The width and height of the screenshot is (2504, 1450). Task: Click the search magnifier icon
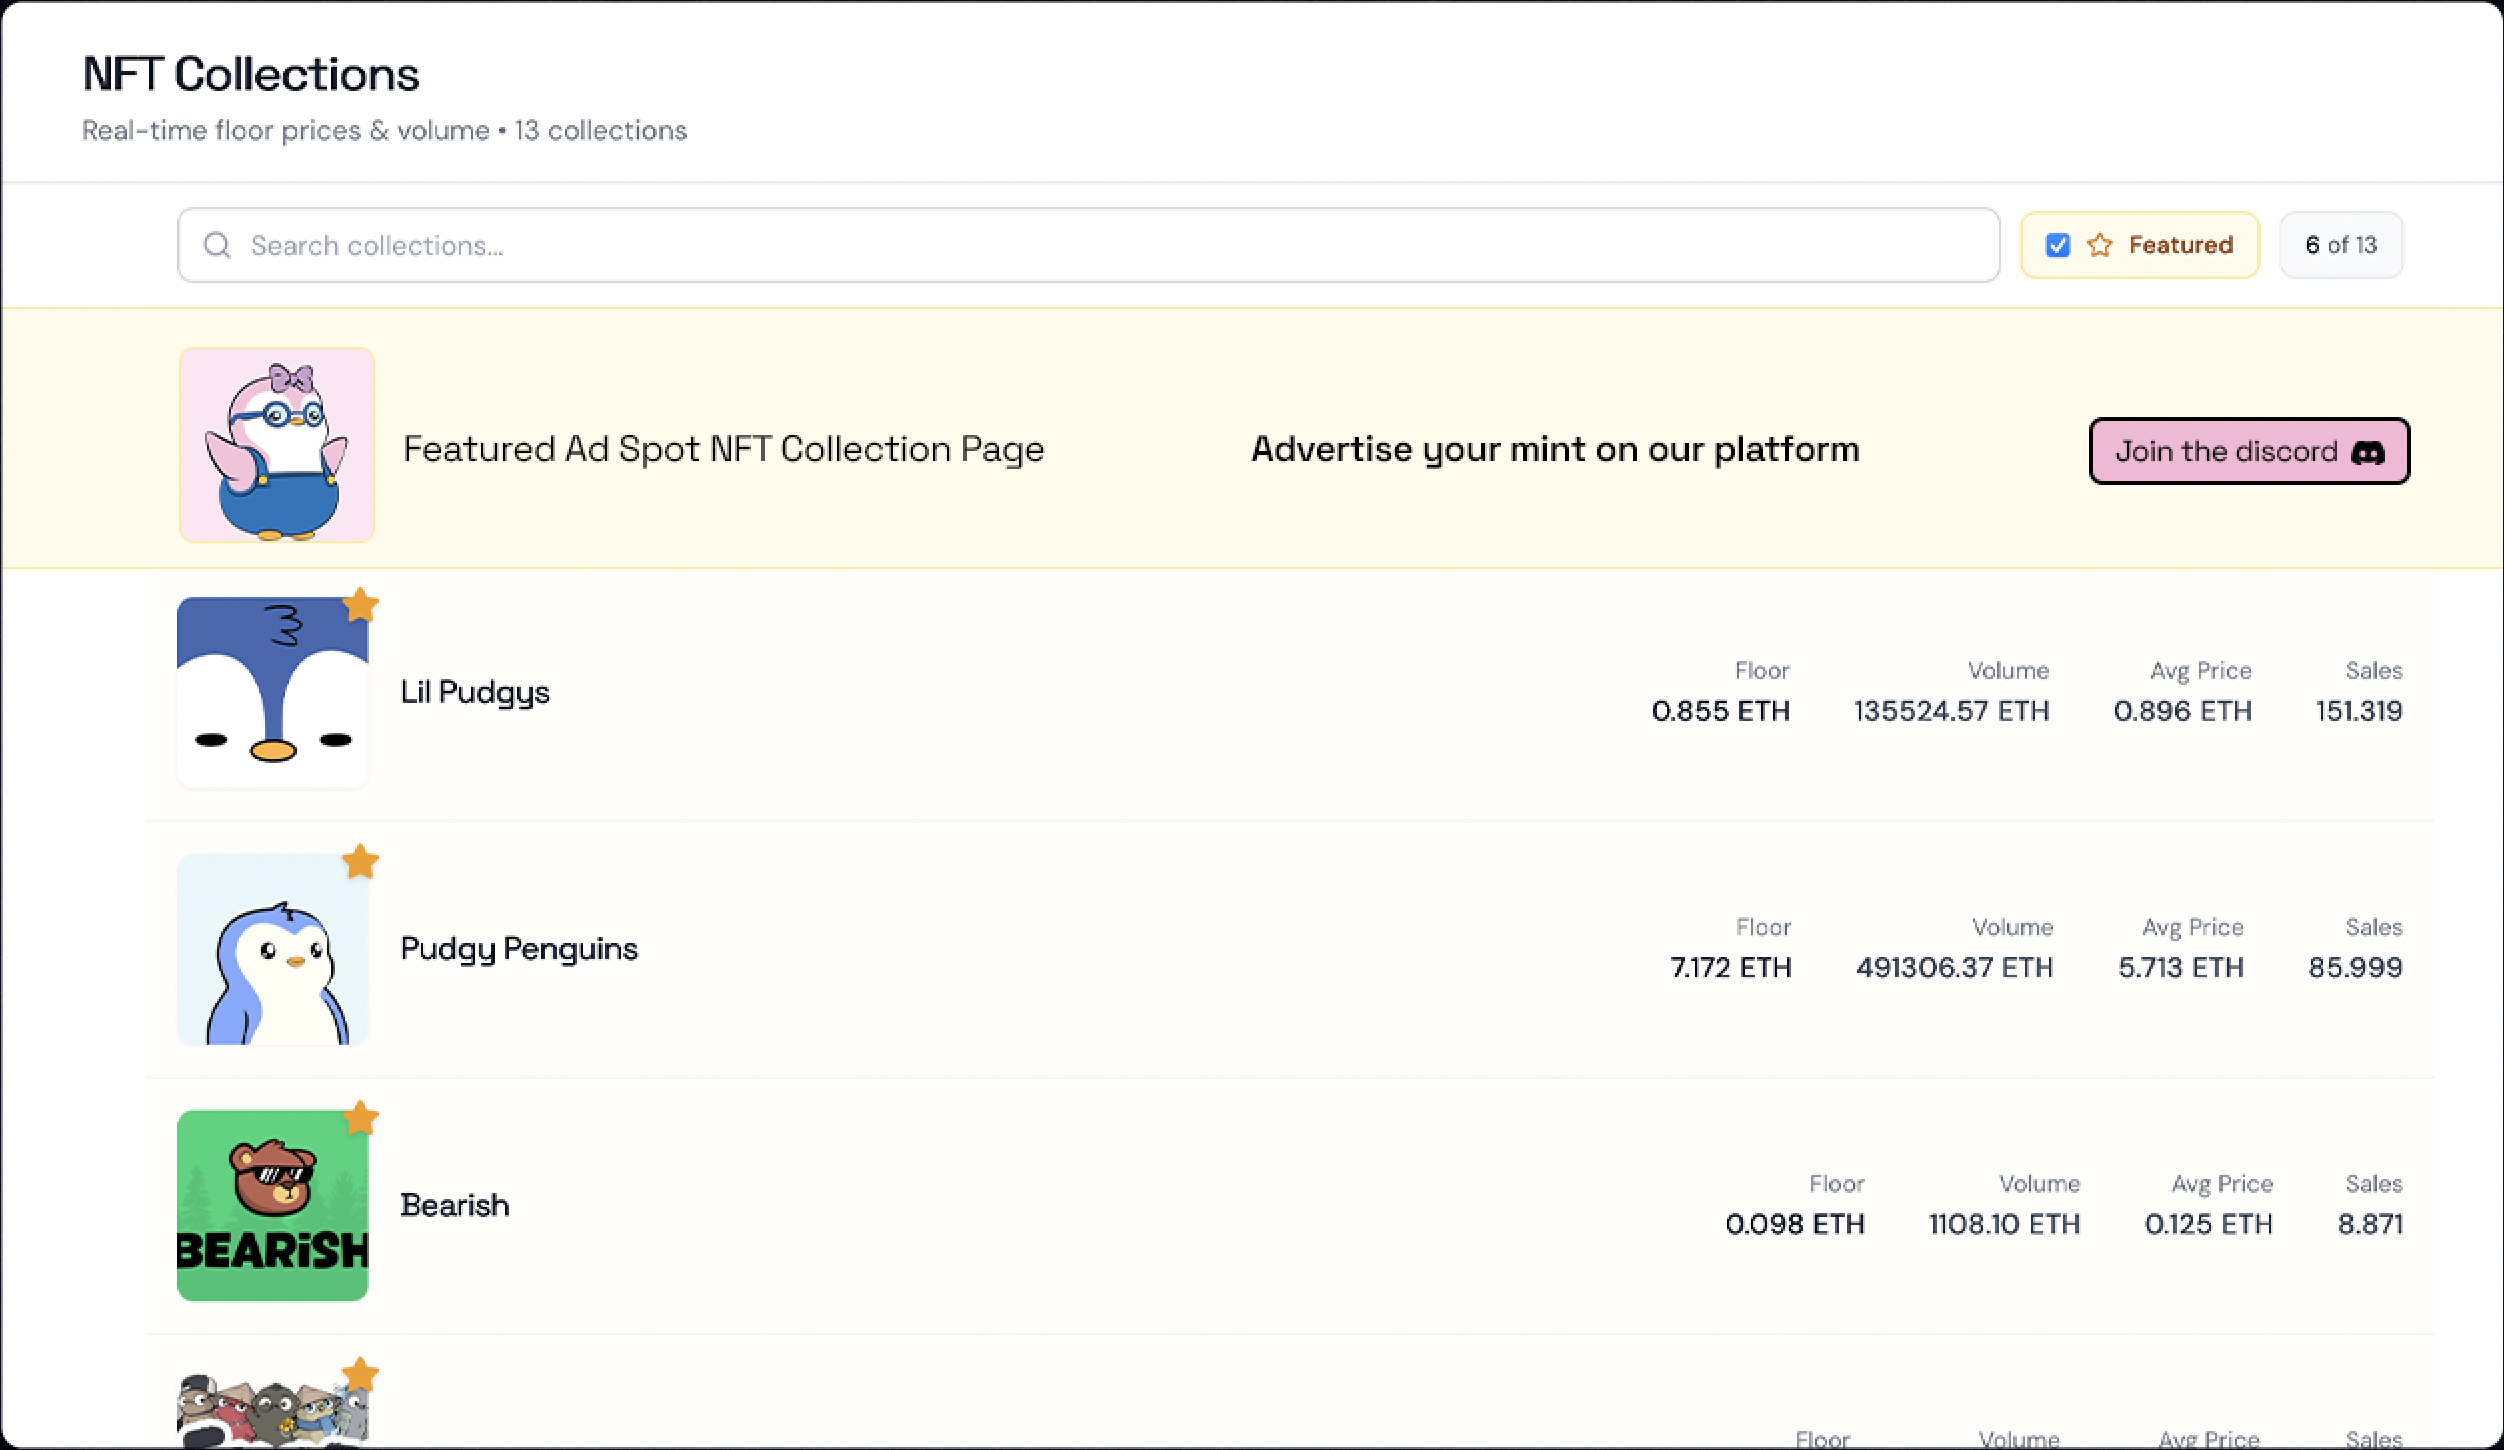[x=217, y=245]
